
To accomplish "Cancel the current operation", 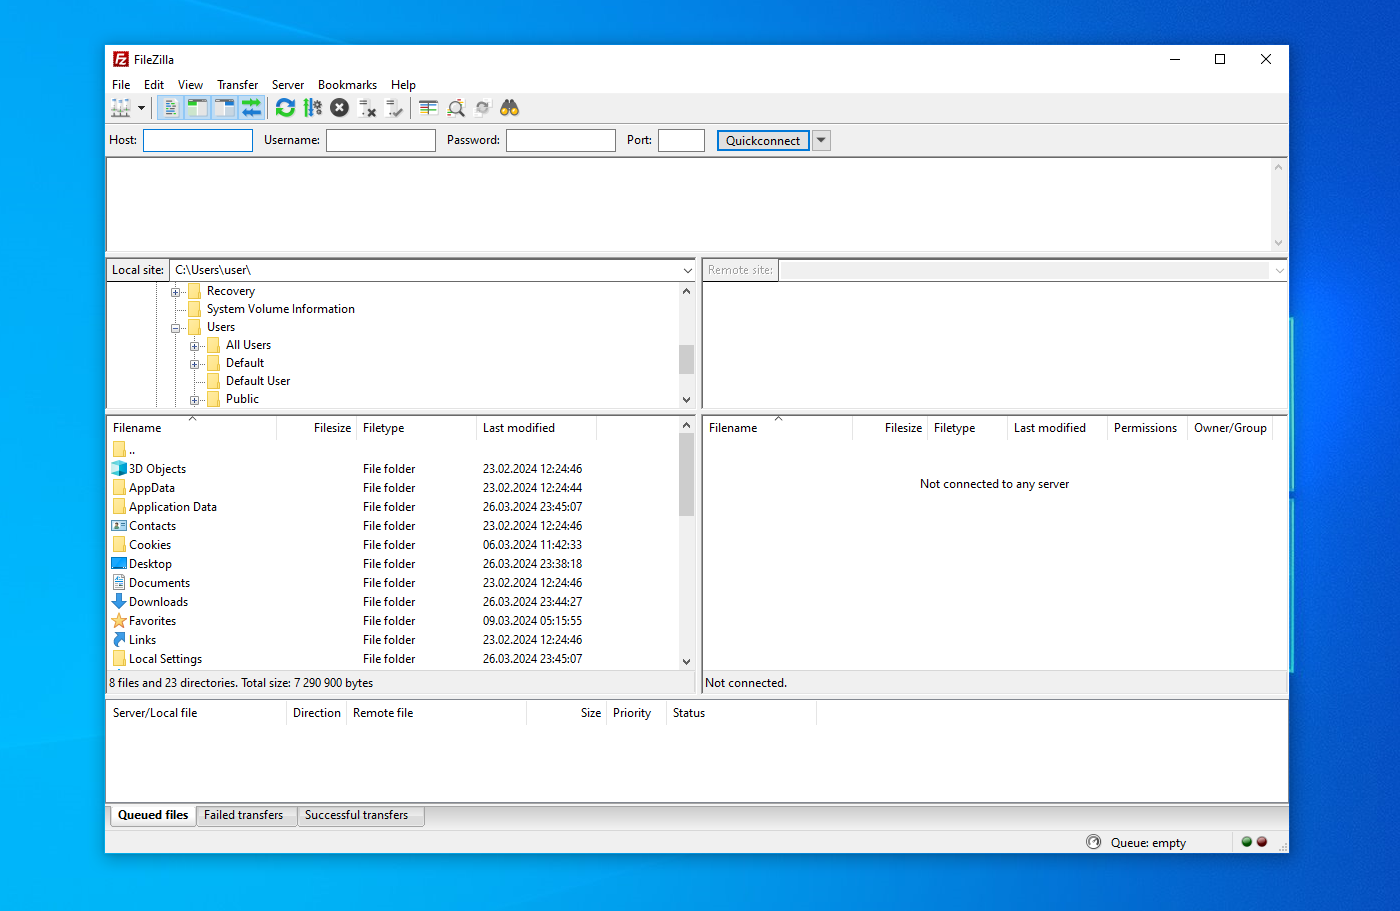I will click(x=339, y=107).
